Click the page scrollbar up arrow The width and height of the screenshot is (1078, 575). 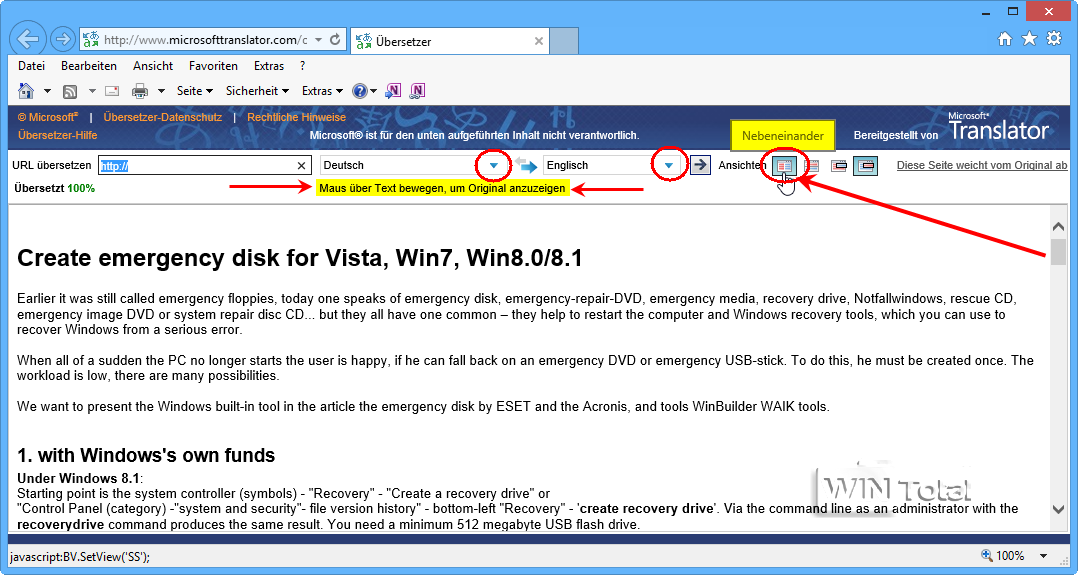[x=1058, y=226]
